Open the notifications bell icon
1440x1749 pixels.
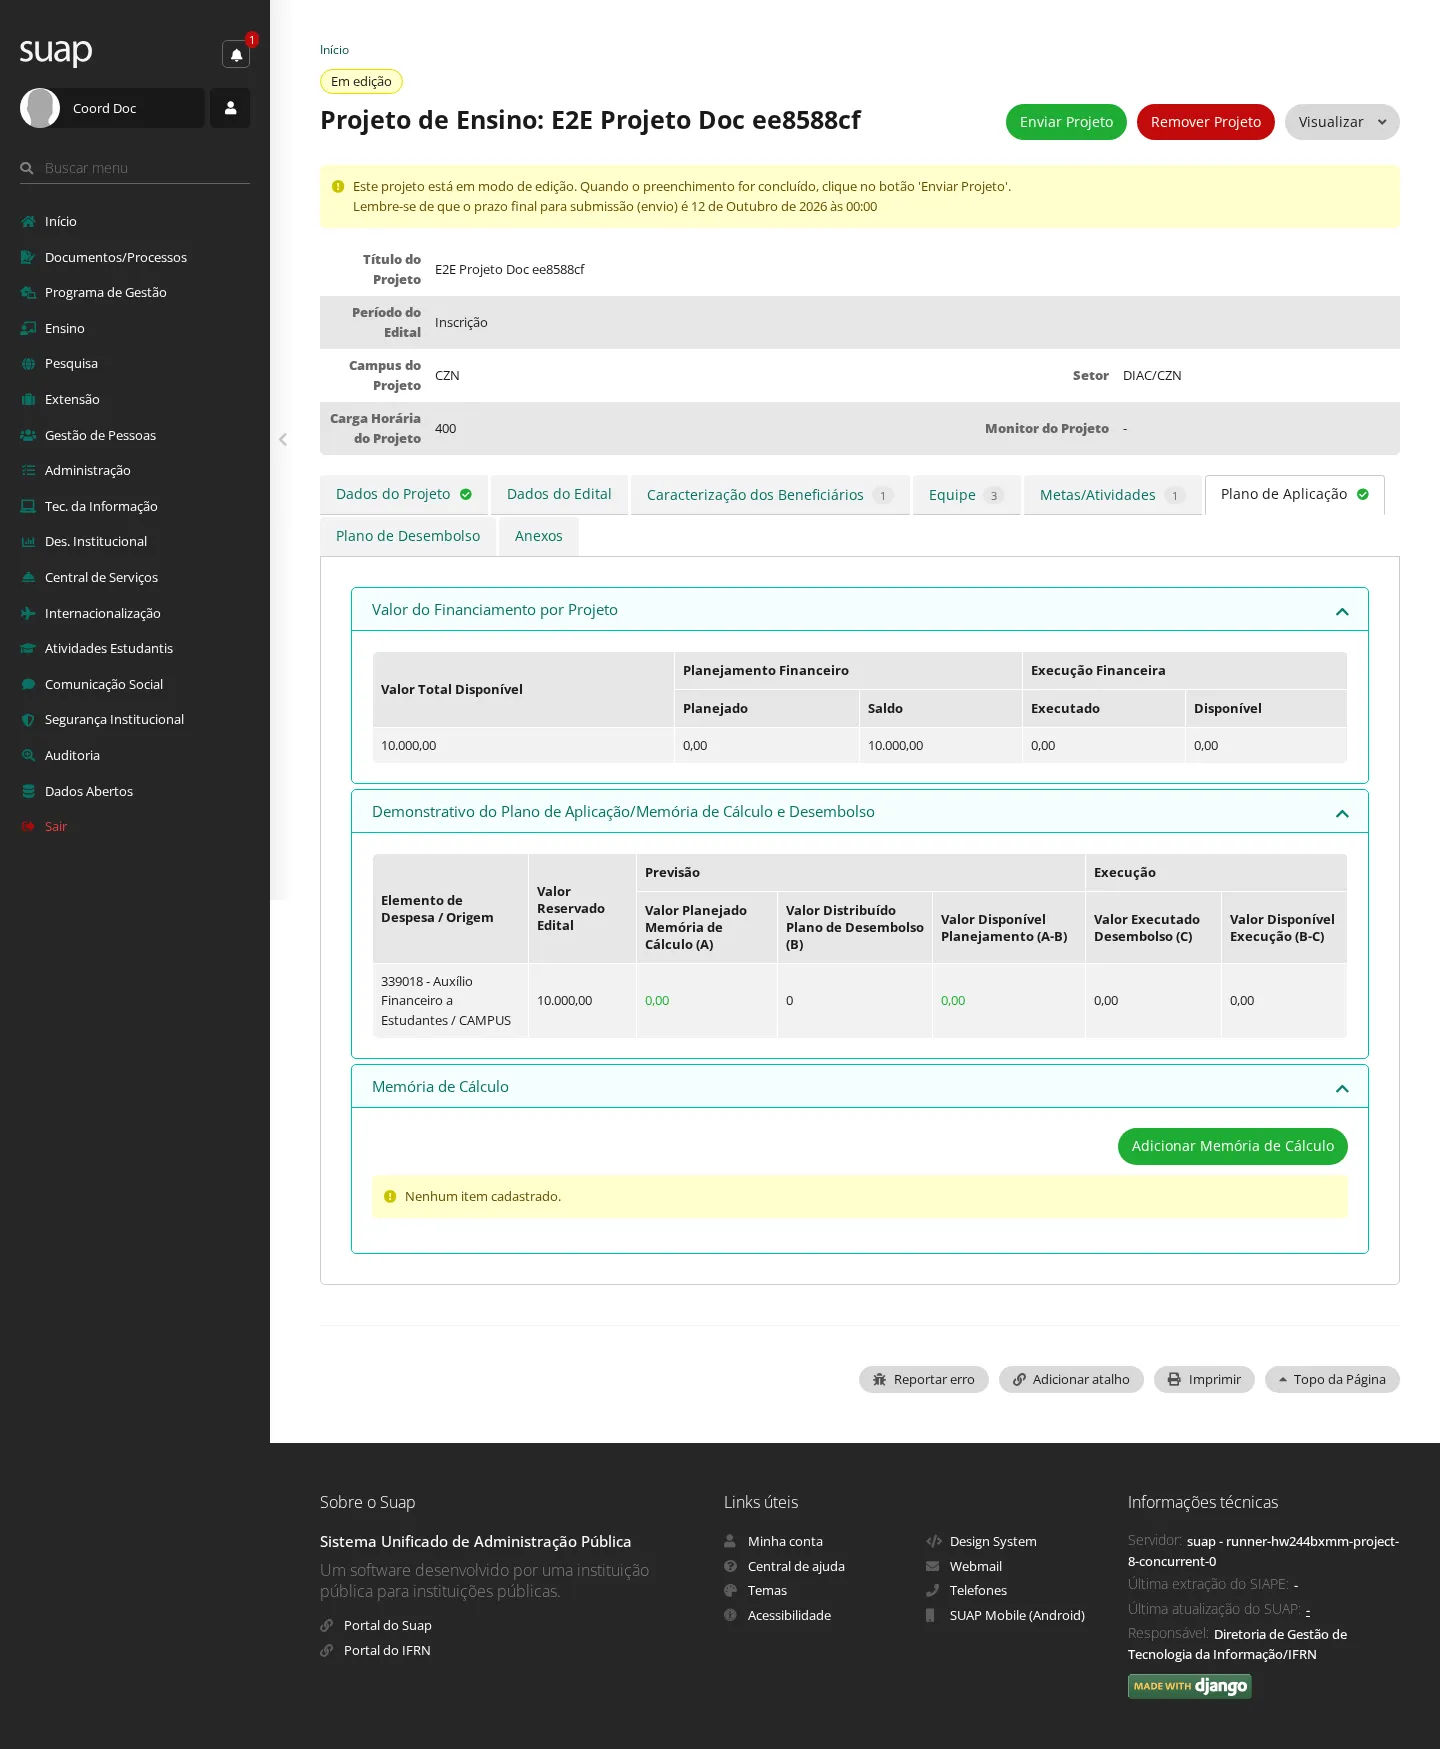point(236,55)
